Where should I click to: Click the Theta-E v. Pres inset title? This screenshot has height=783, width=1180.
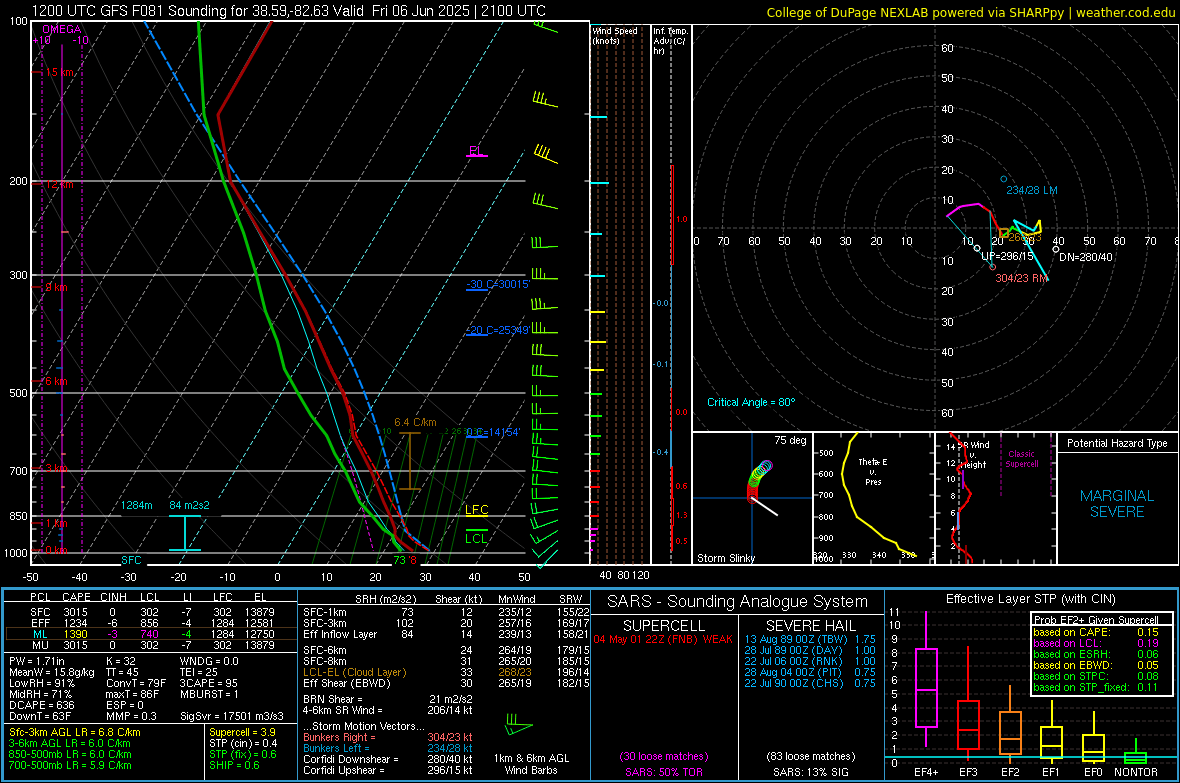tap(873, 471)
